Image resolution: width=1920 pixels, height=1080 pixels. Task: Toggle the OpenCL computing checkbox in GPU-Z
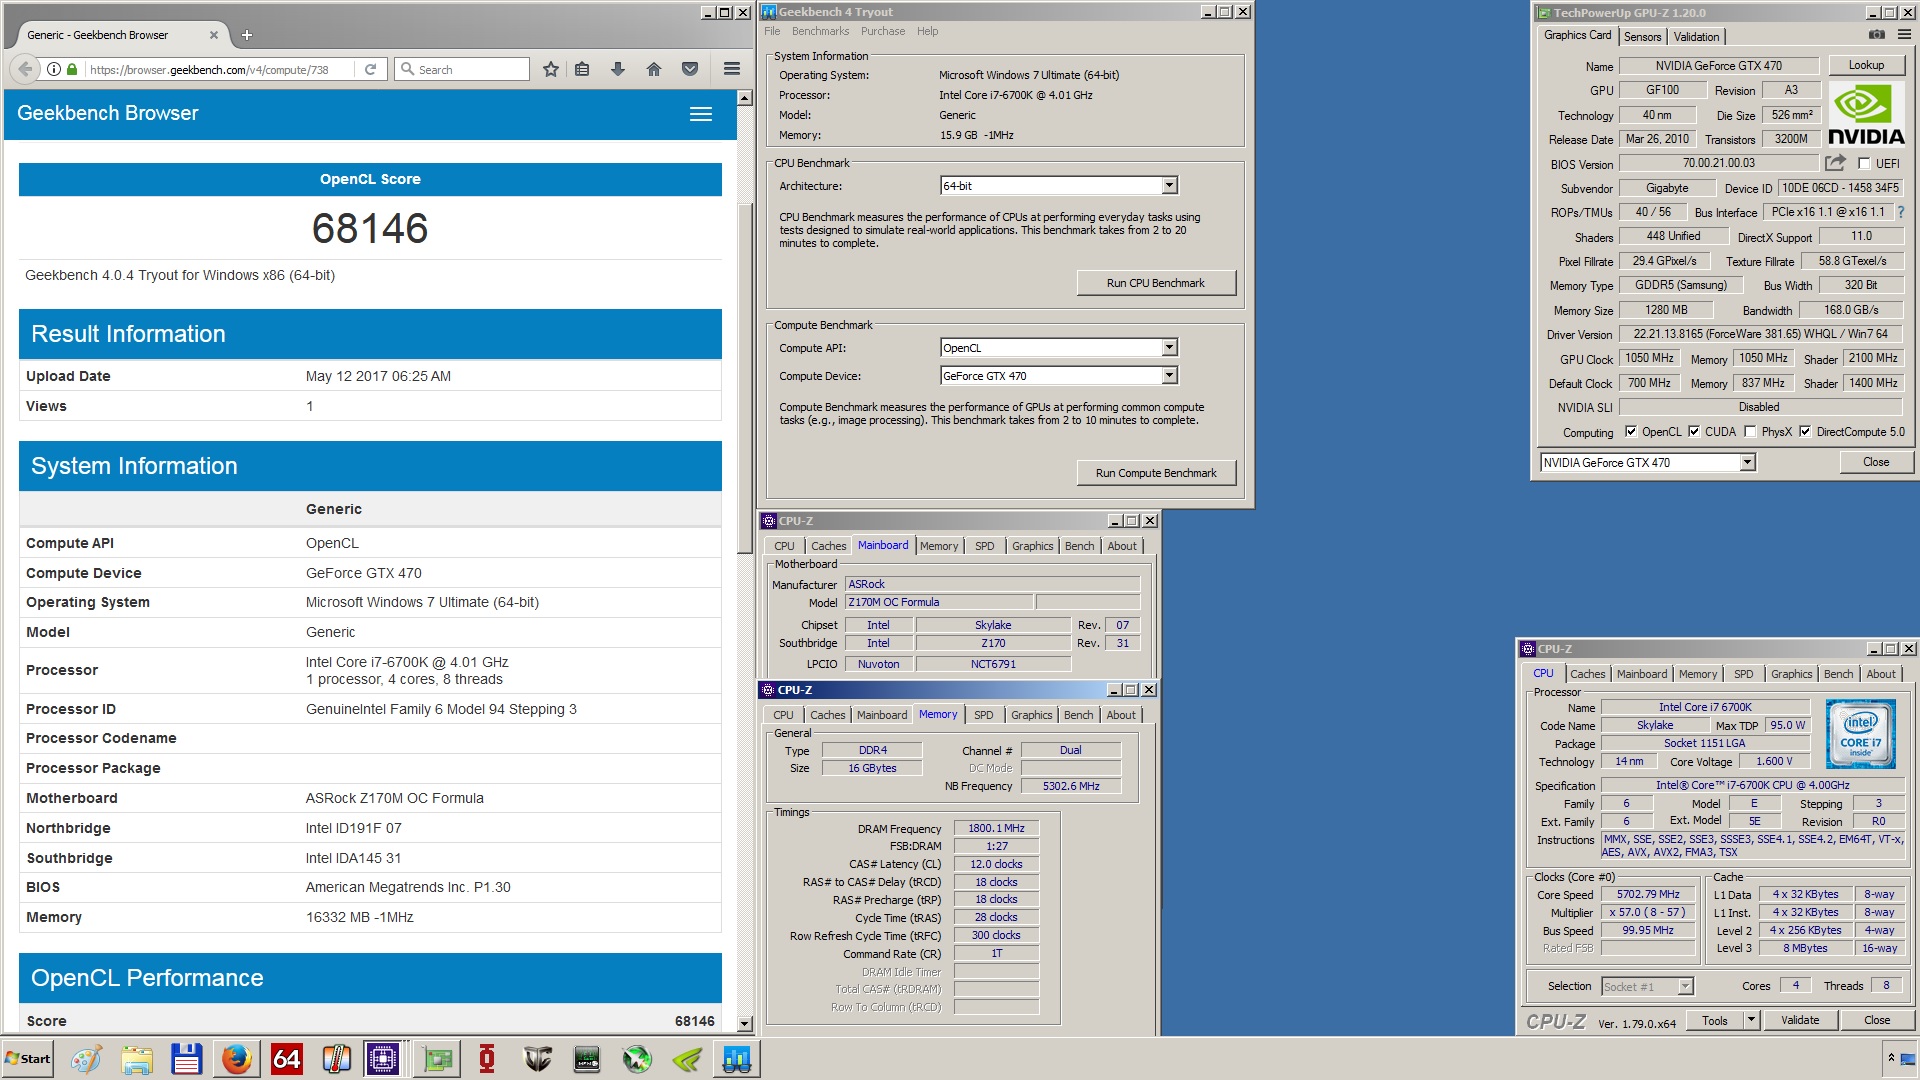click(1631, 432)
